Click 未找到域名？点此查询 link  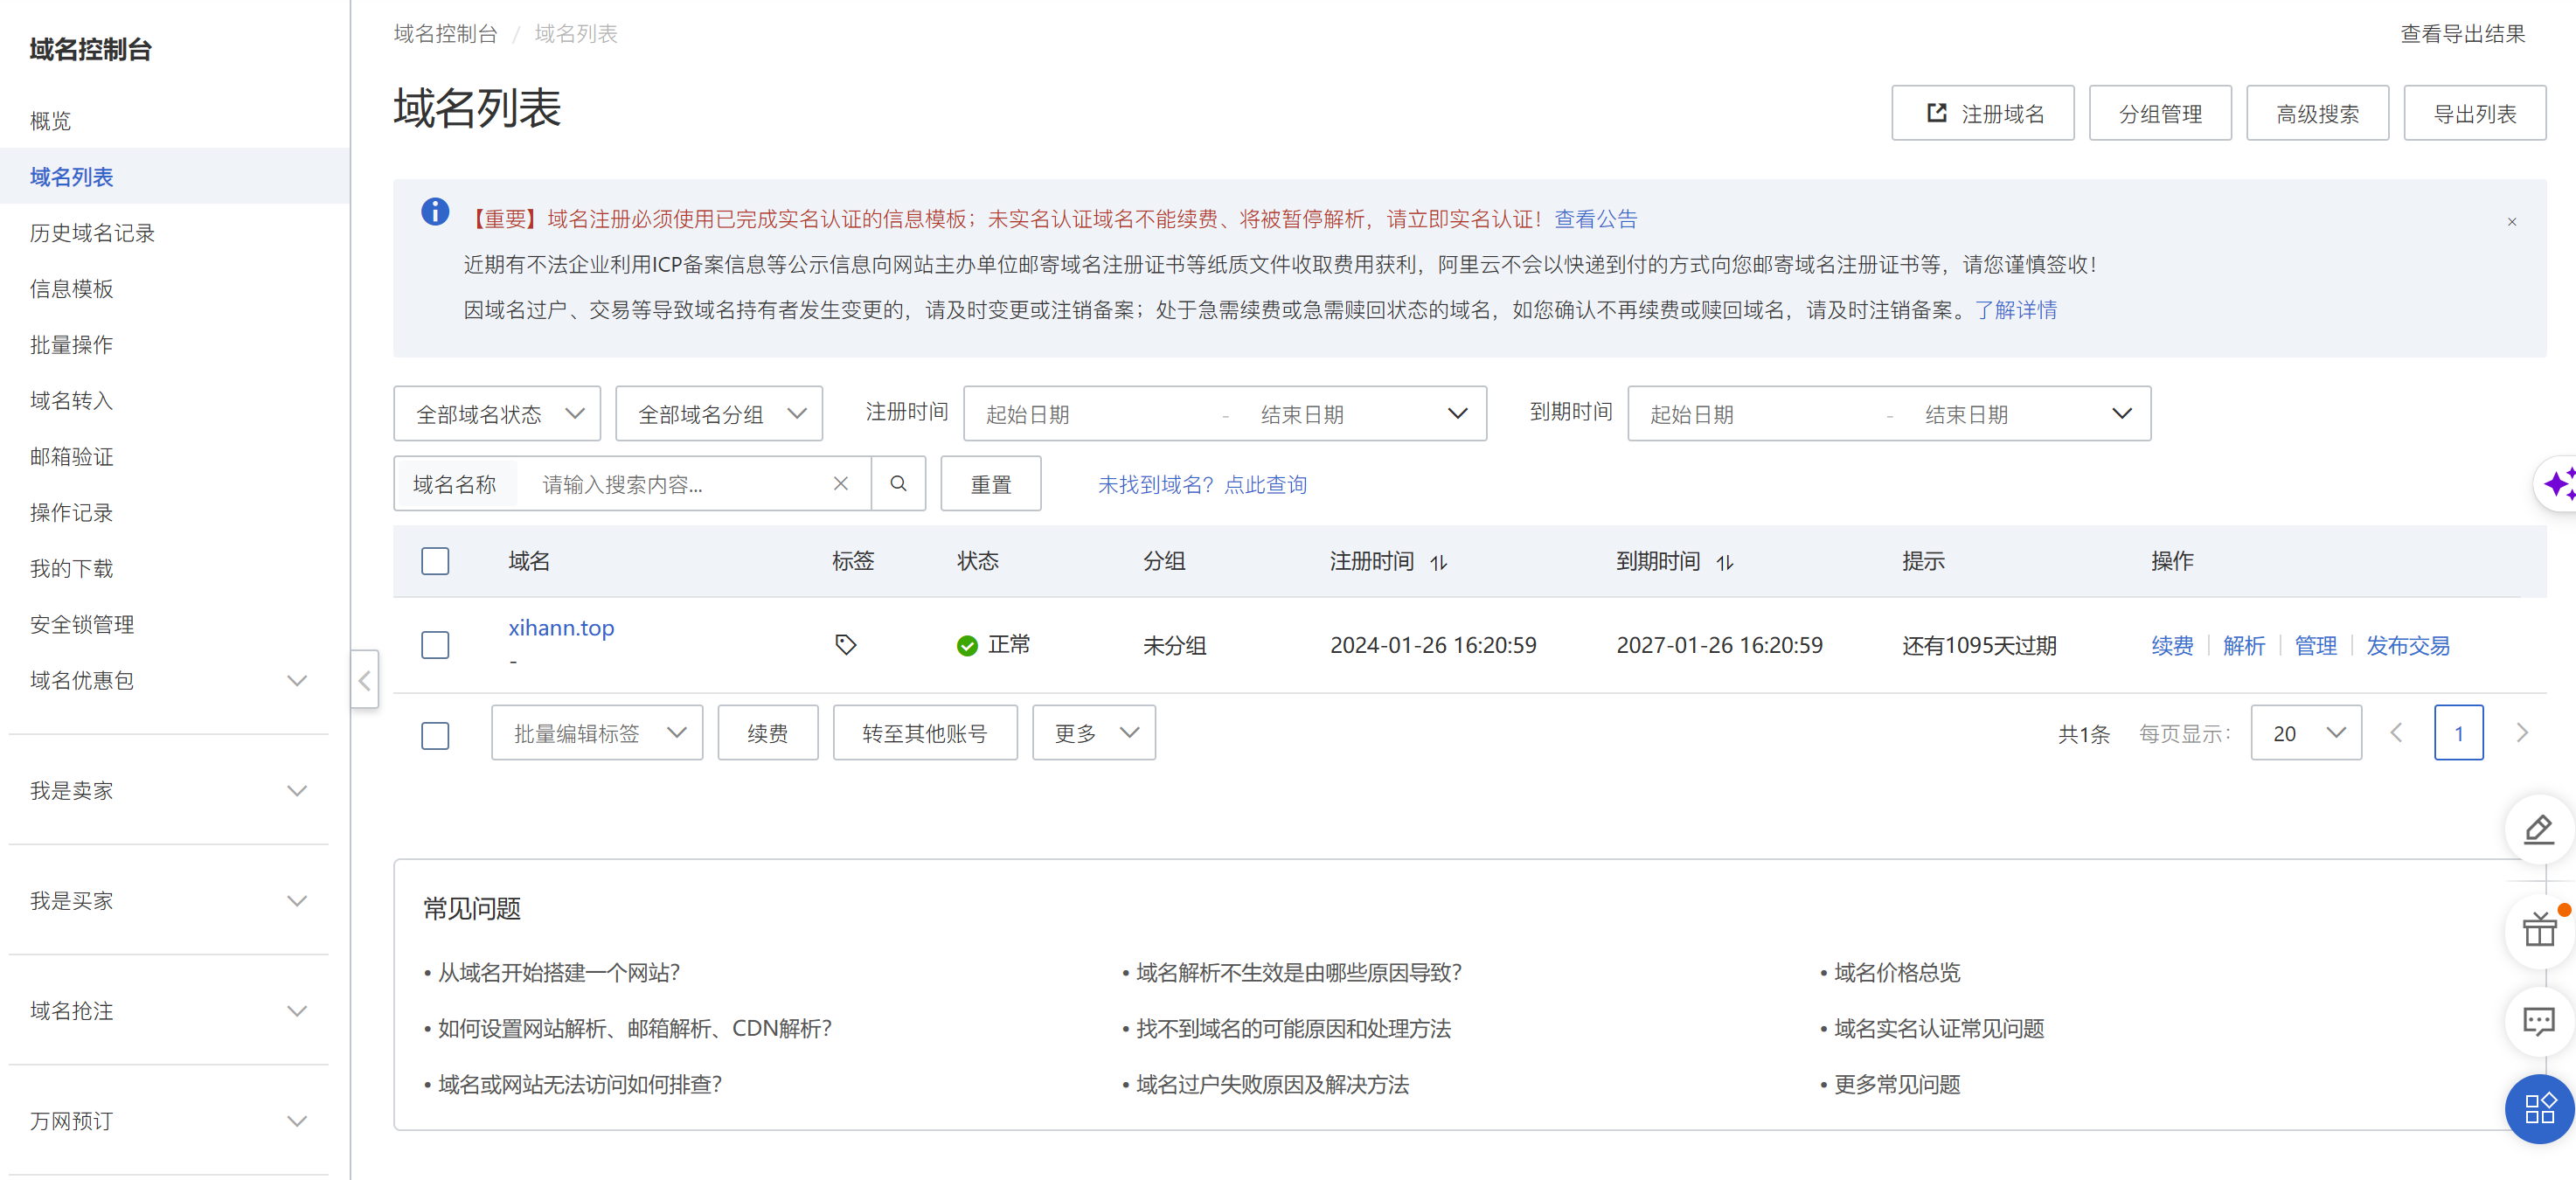point(1202,485)
